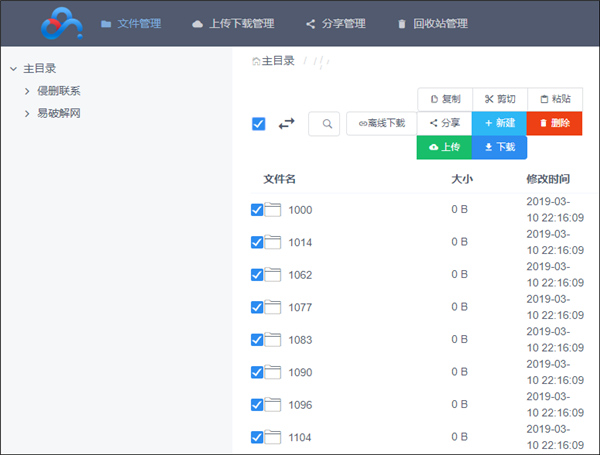Uncheck the checkbox for folder 1014
This screenshot has height=455, width=600.
(257, 242)
